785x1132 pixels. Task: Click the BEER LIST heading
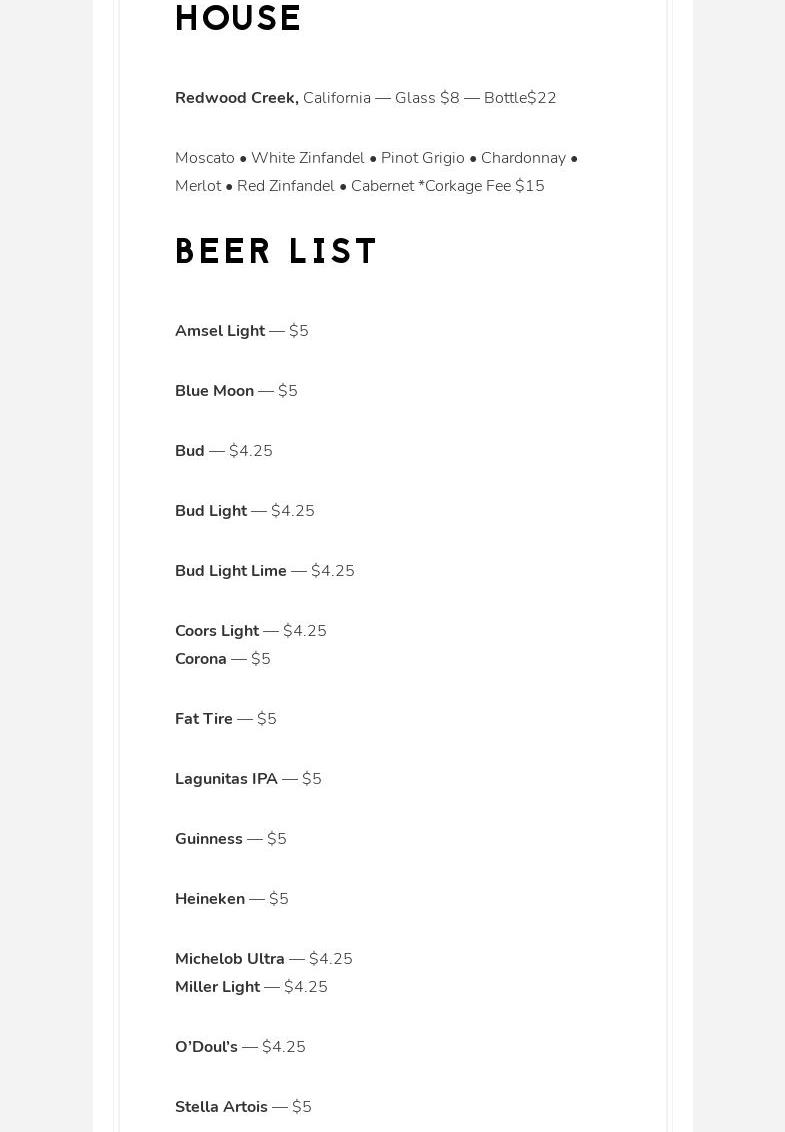point(276,251)
